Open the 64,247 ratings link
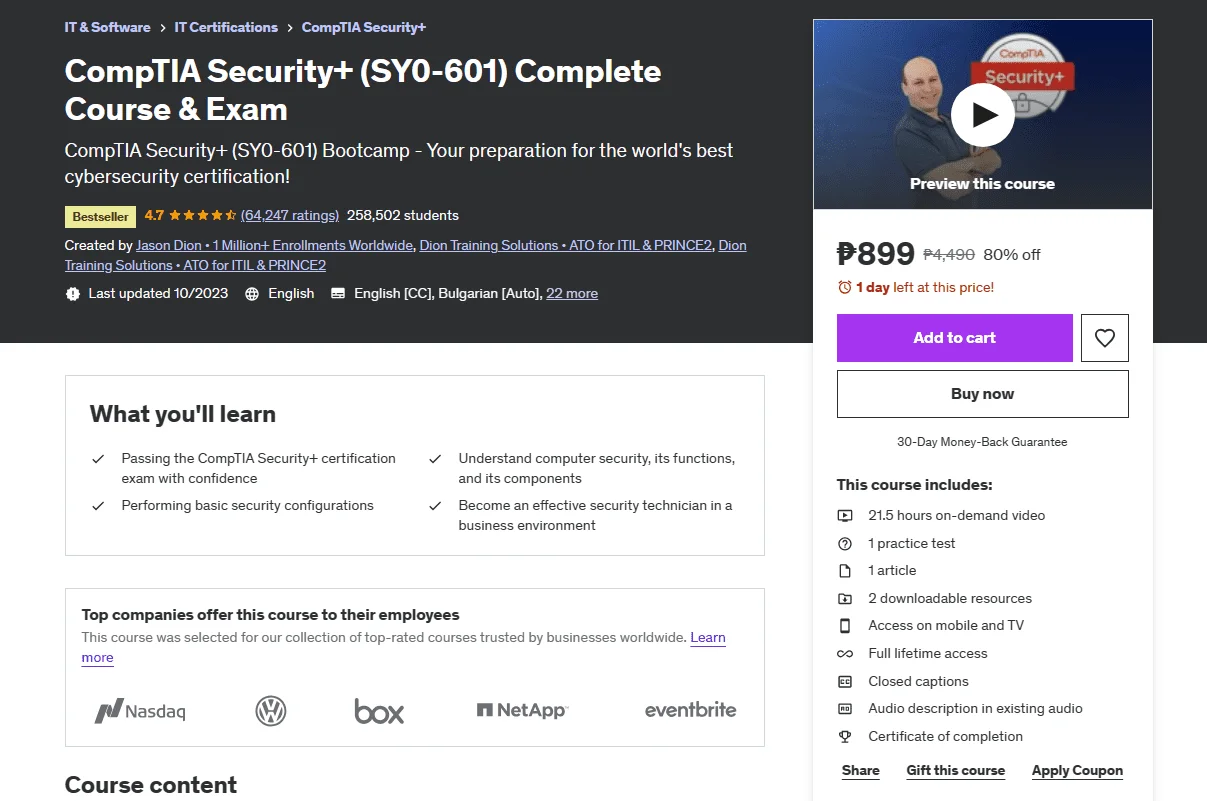 (x=290, y=215)
